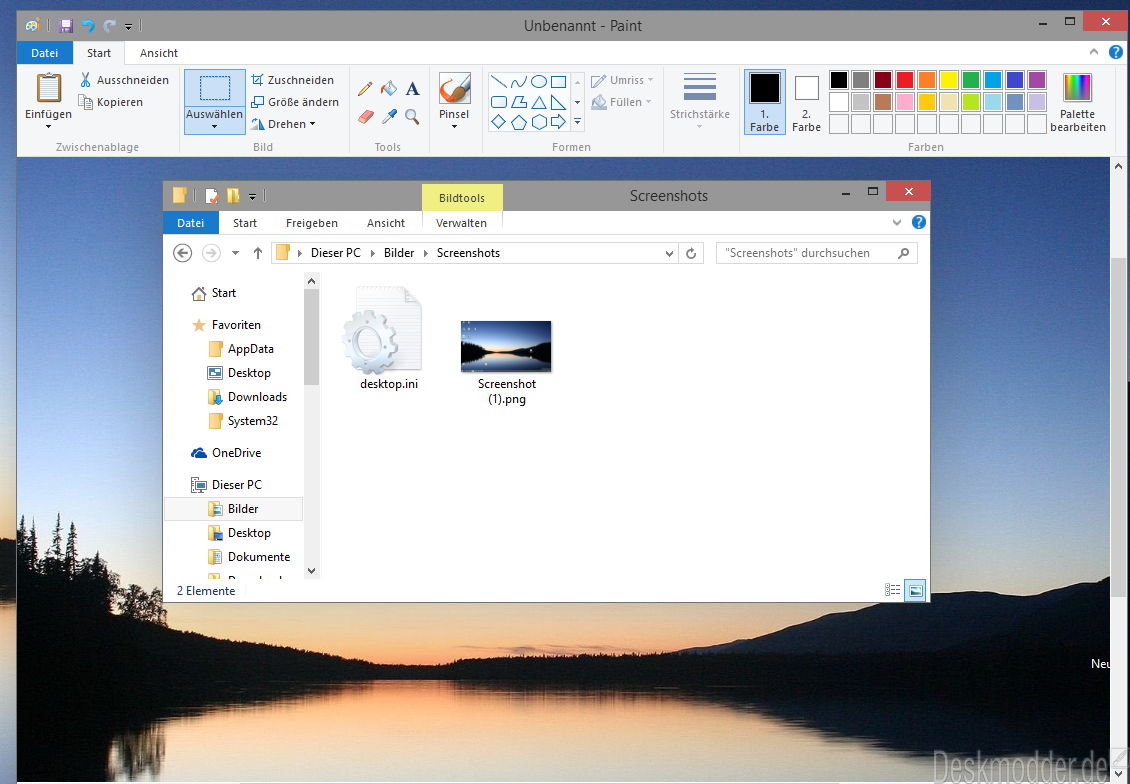Click the Back arrow in Screenshots window
The image size is (1130, 784).
tap(183, 253)
